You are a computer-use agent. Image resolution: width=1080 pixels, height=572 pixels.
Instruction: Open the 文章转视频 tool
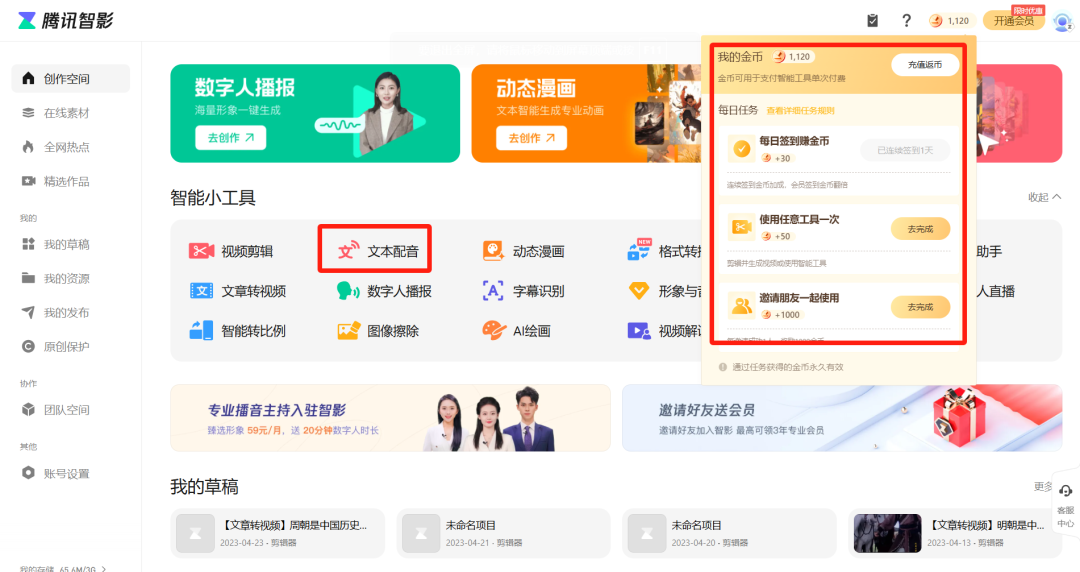point(238,291)
